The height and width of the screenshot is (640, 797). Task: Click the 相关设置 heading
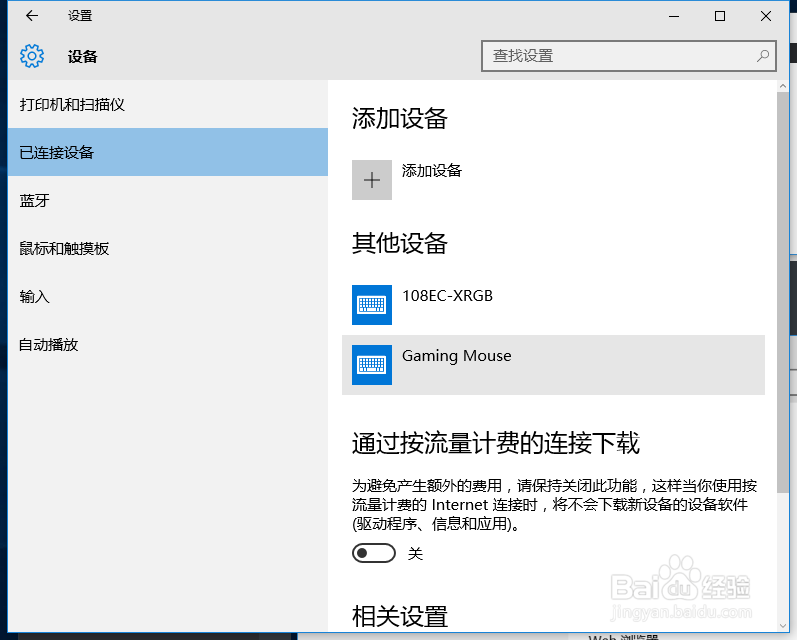click(400, 617)
